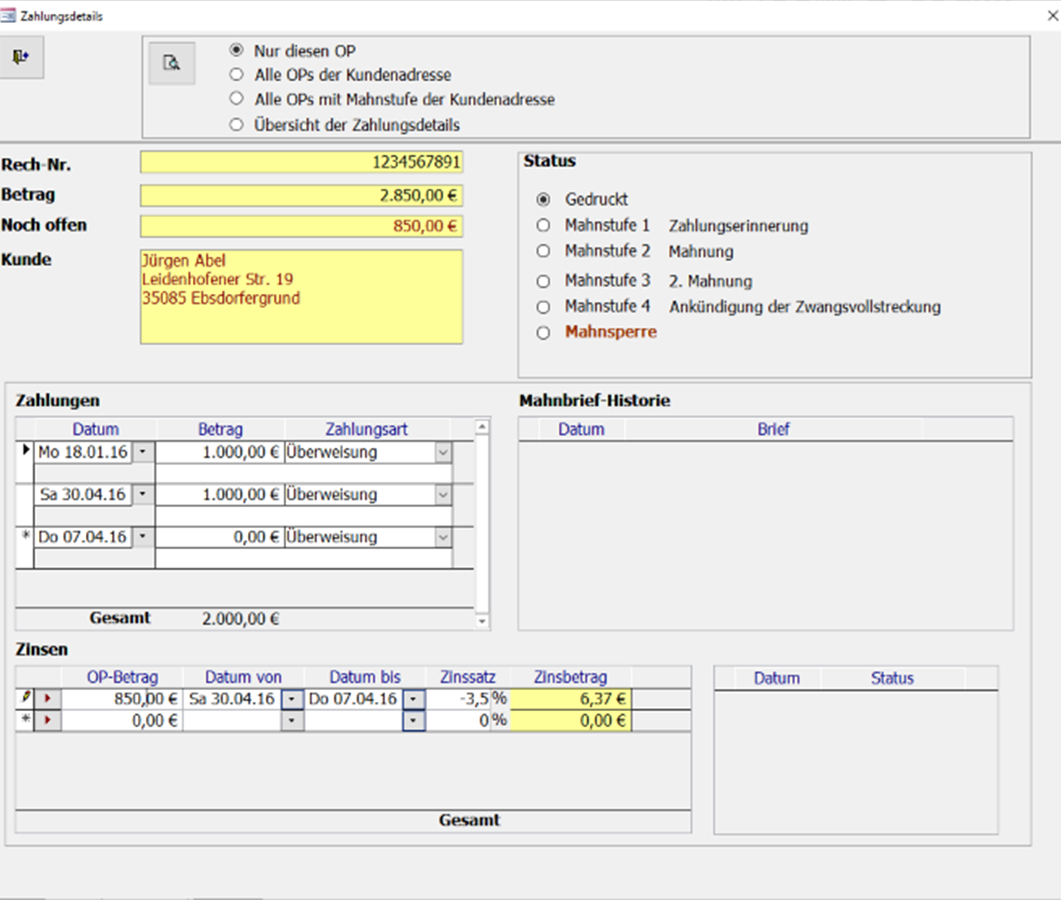Image resolution: width=1061 pixels, height=900 pixels.
Task: Set status to Mahnstufe 2 Mahnung
Action: (544, 251)
